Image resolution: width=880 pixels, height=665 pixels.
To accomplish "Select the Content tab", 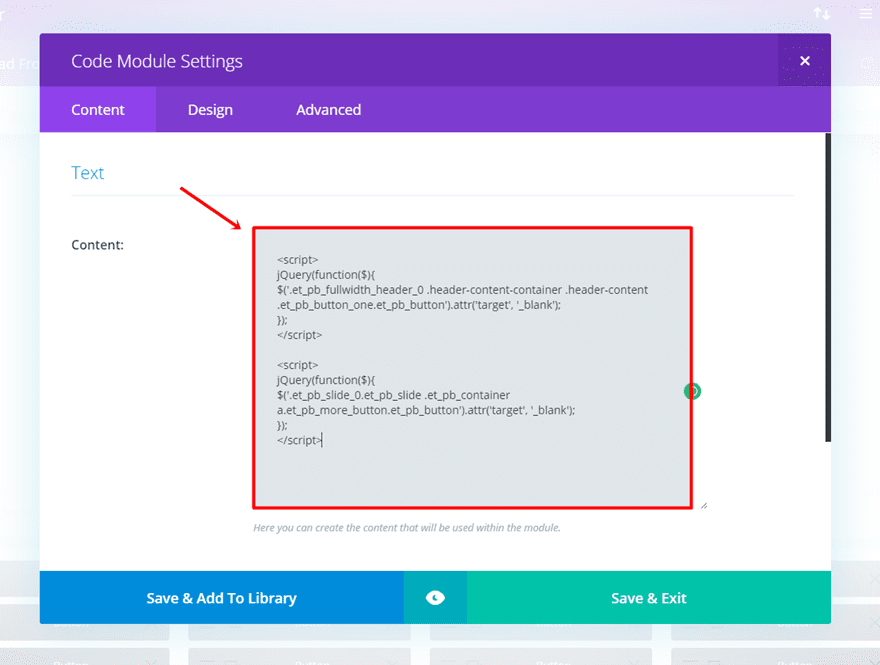I will coord(98,110).
